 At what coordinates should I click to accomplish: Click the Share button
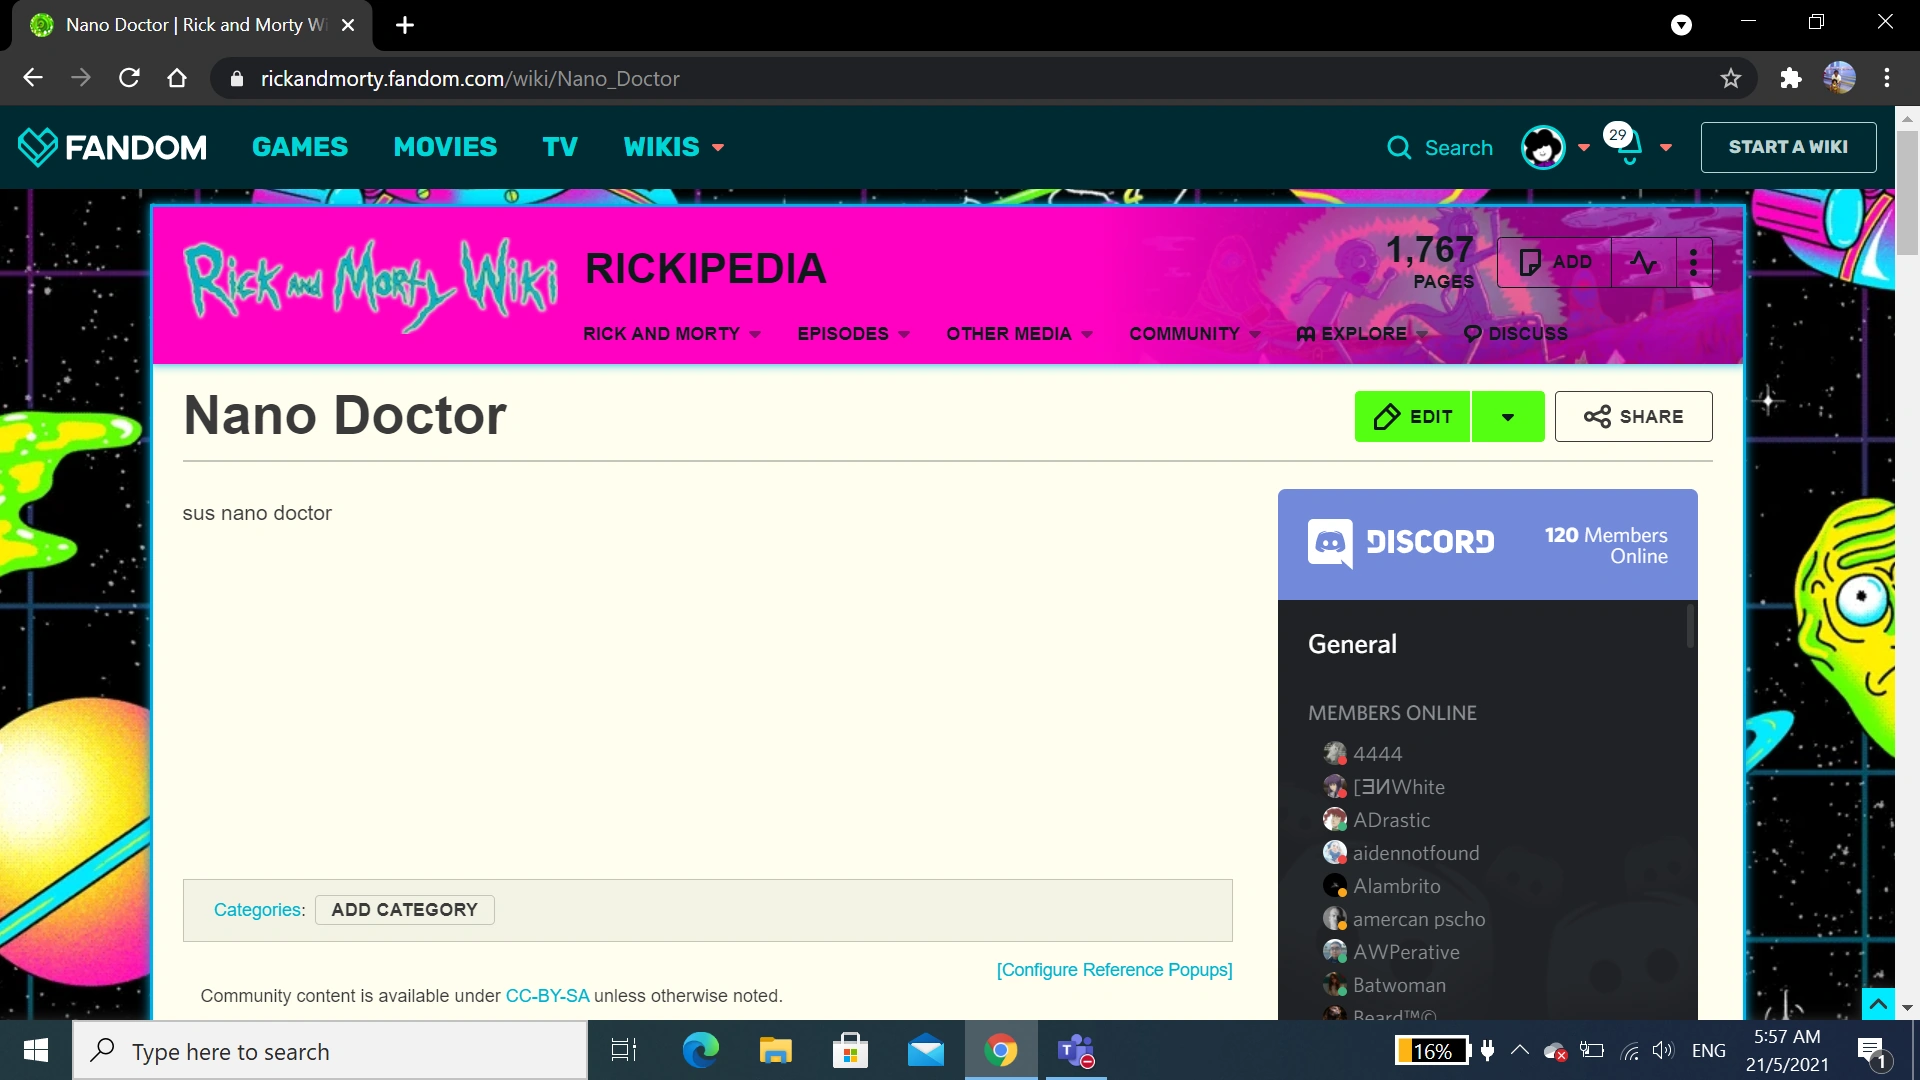(x=1633, y=417)
